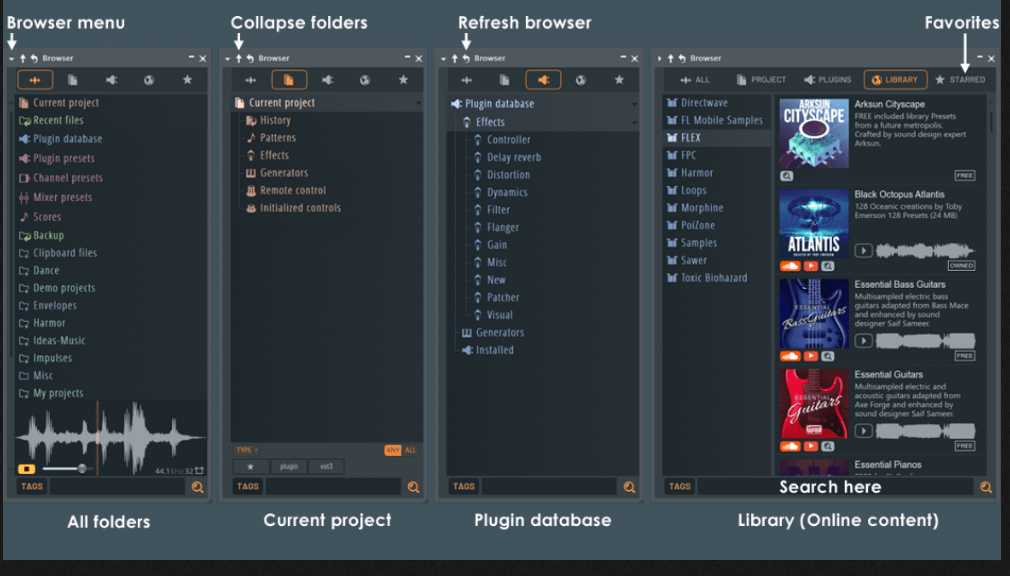This screenshot has height=576, width=1010.
Task: Click Refresh browser icon in Library panel header
Action: [x=681, y=59]
